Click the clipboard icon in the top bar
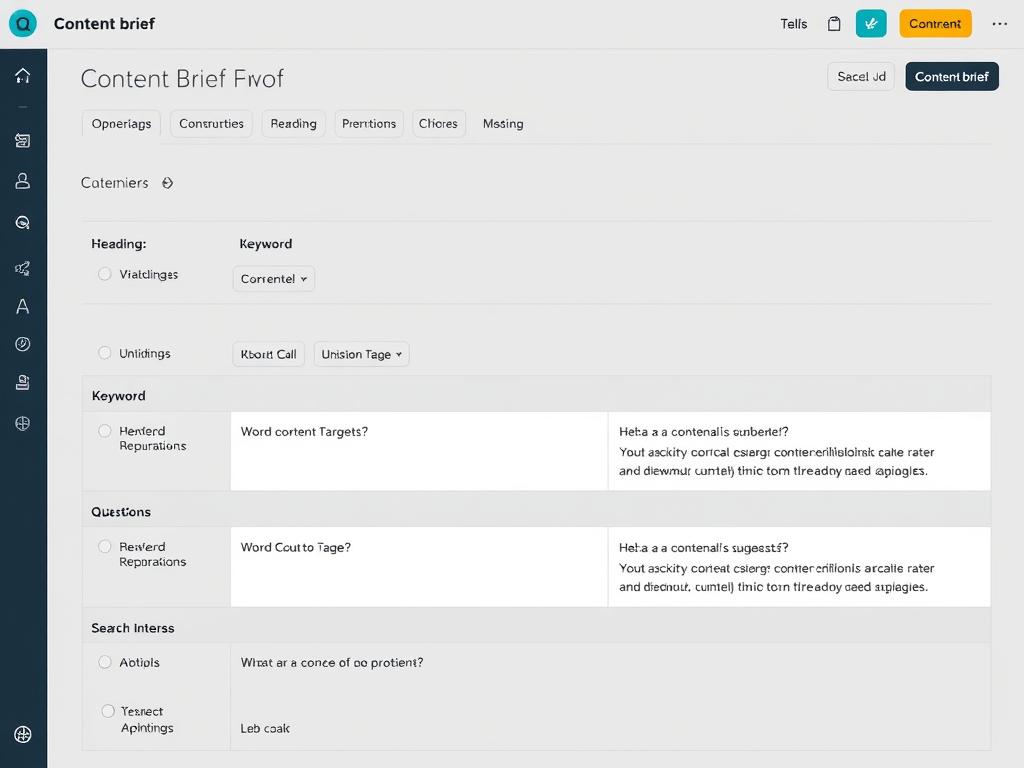 pos(835,23)
